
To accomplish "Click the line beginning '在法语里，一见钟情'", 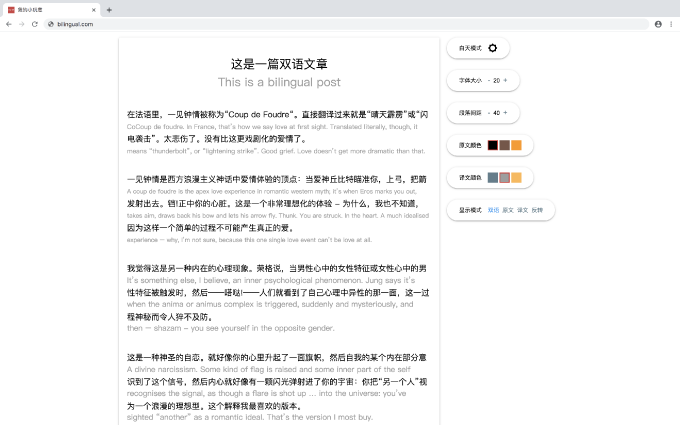I will 278,114.
